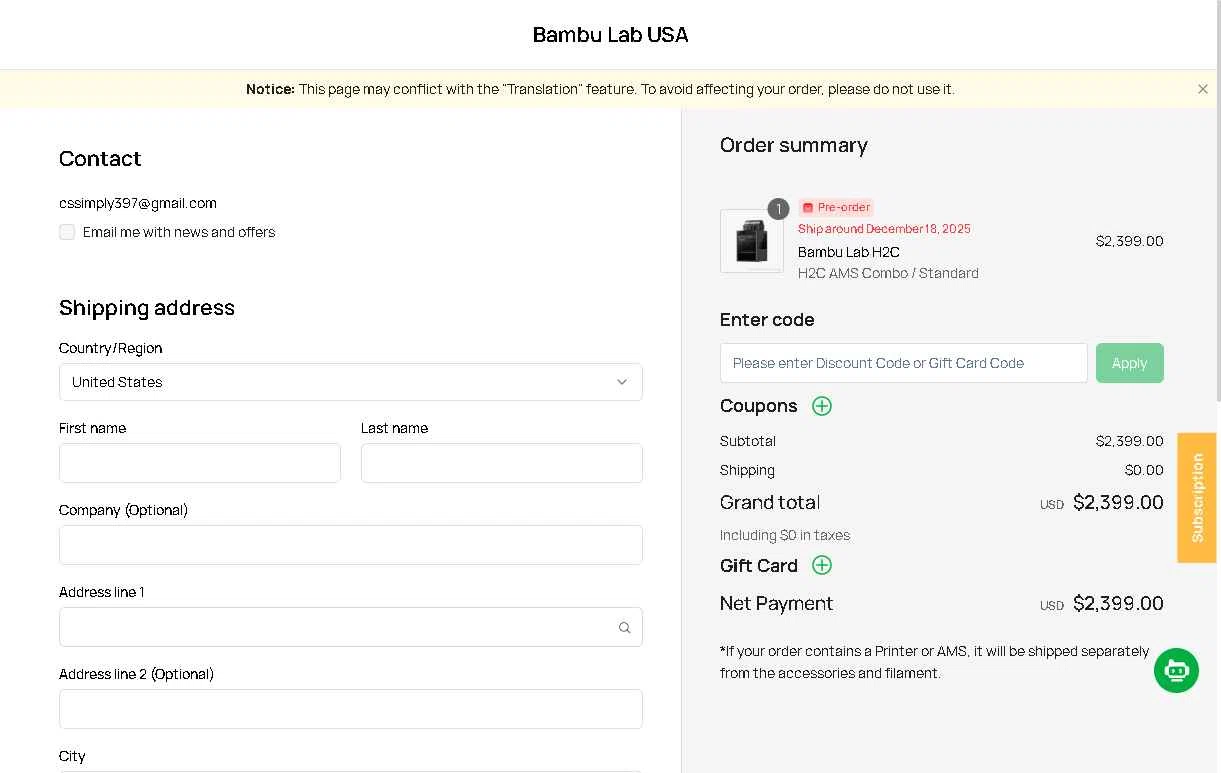
Task: Click the Pre-order badge
Action: (836, 207)
